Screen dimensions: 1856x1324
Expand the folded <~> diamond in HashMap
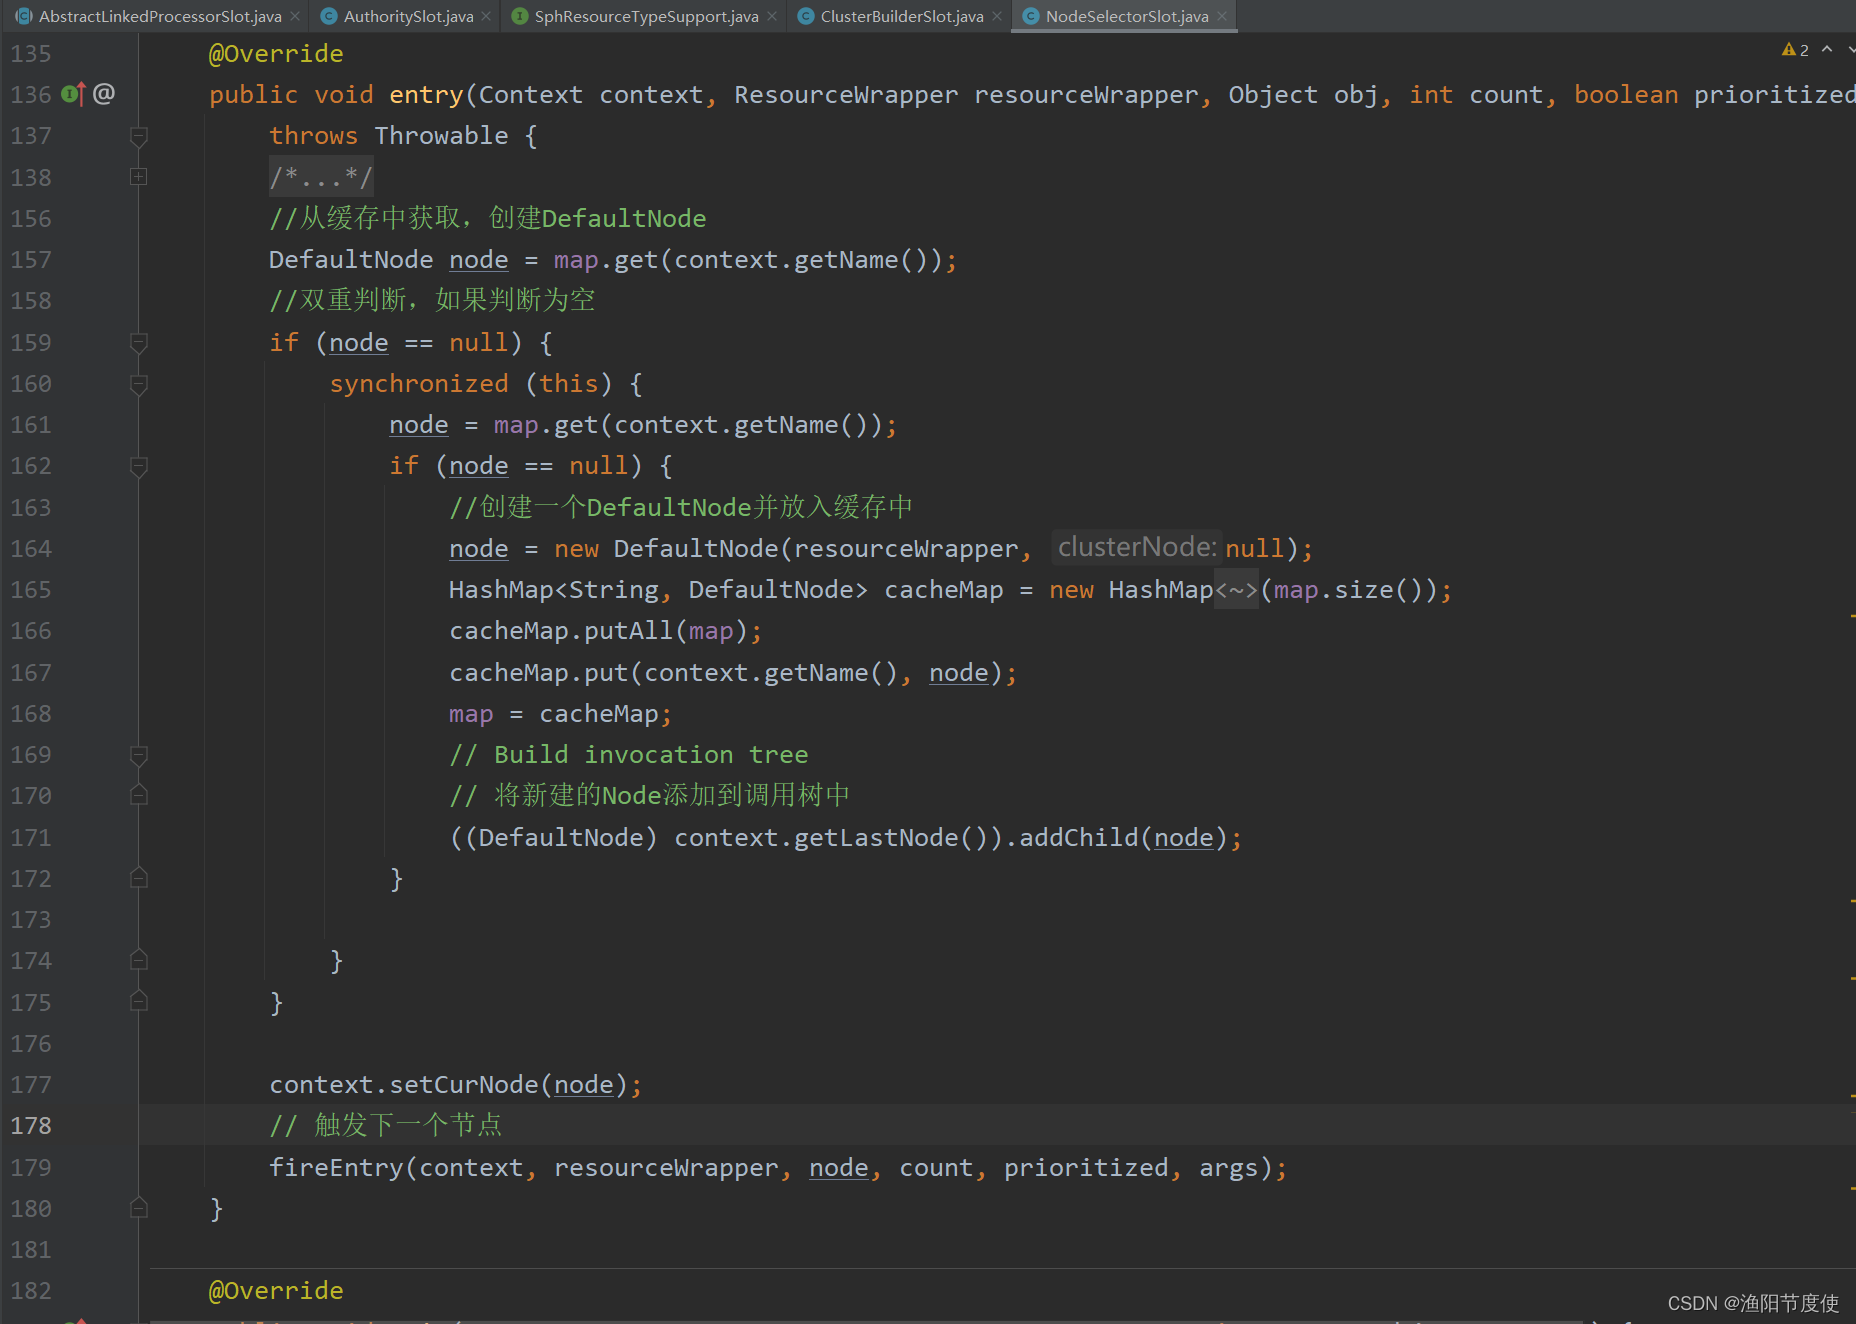click(x=1236, y=590)
